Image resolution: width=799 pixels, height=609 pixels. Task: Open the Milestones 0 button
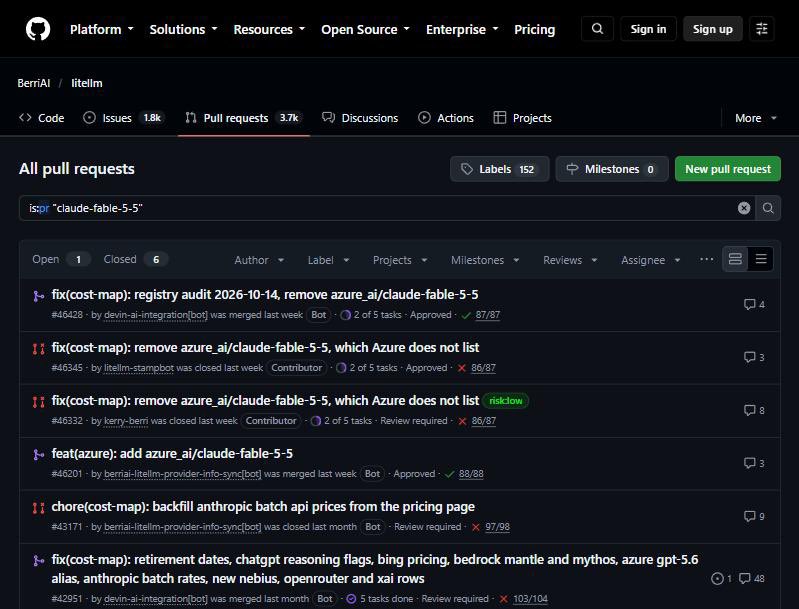coord(612,169)
